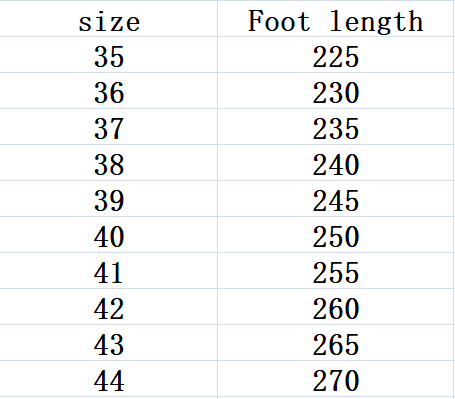Click the cell containing size 37
Screen dimensions: 455x399
click(109, 127)
